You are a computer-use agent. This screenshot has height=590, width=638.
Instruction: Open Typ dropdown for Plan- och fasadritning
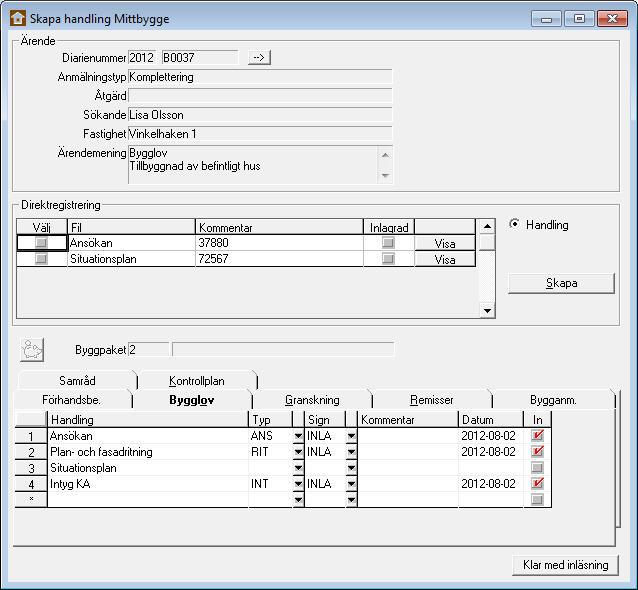tap(298, 452)
